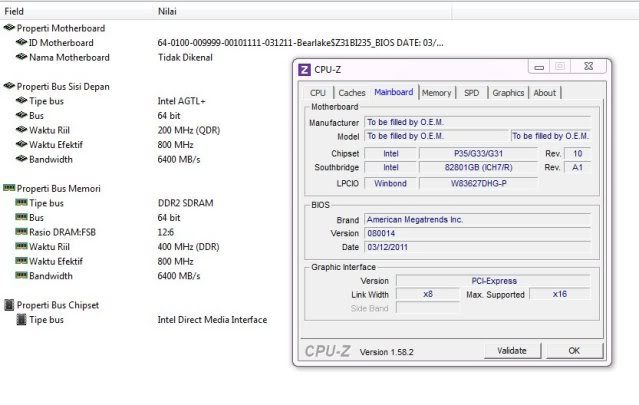Click the Validate button
The height and width of the screenshot is (405, 639).
[512, 350]
